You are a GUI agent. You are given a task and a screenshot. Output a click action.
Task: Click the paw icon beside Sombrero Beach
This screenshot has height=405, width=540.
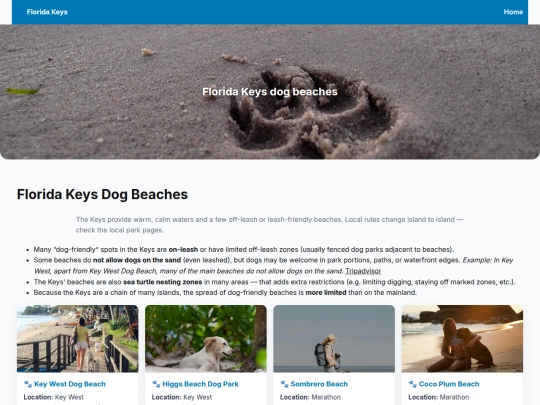coord(284,384)
